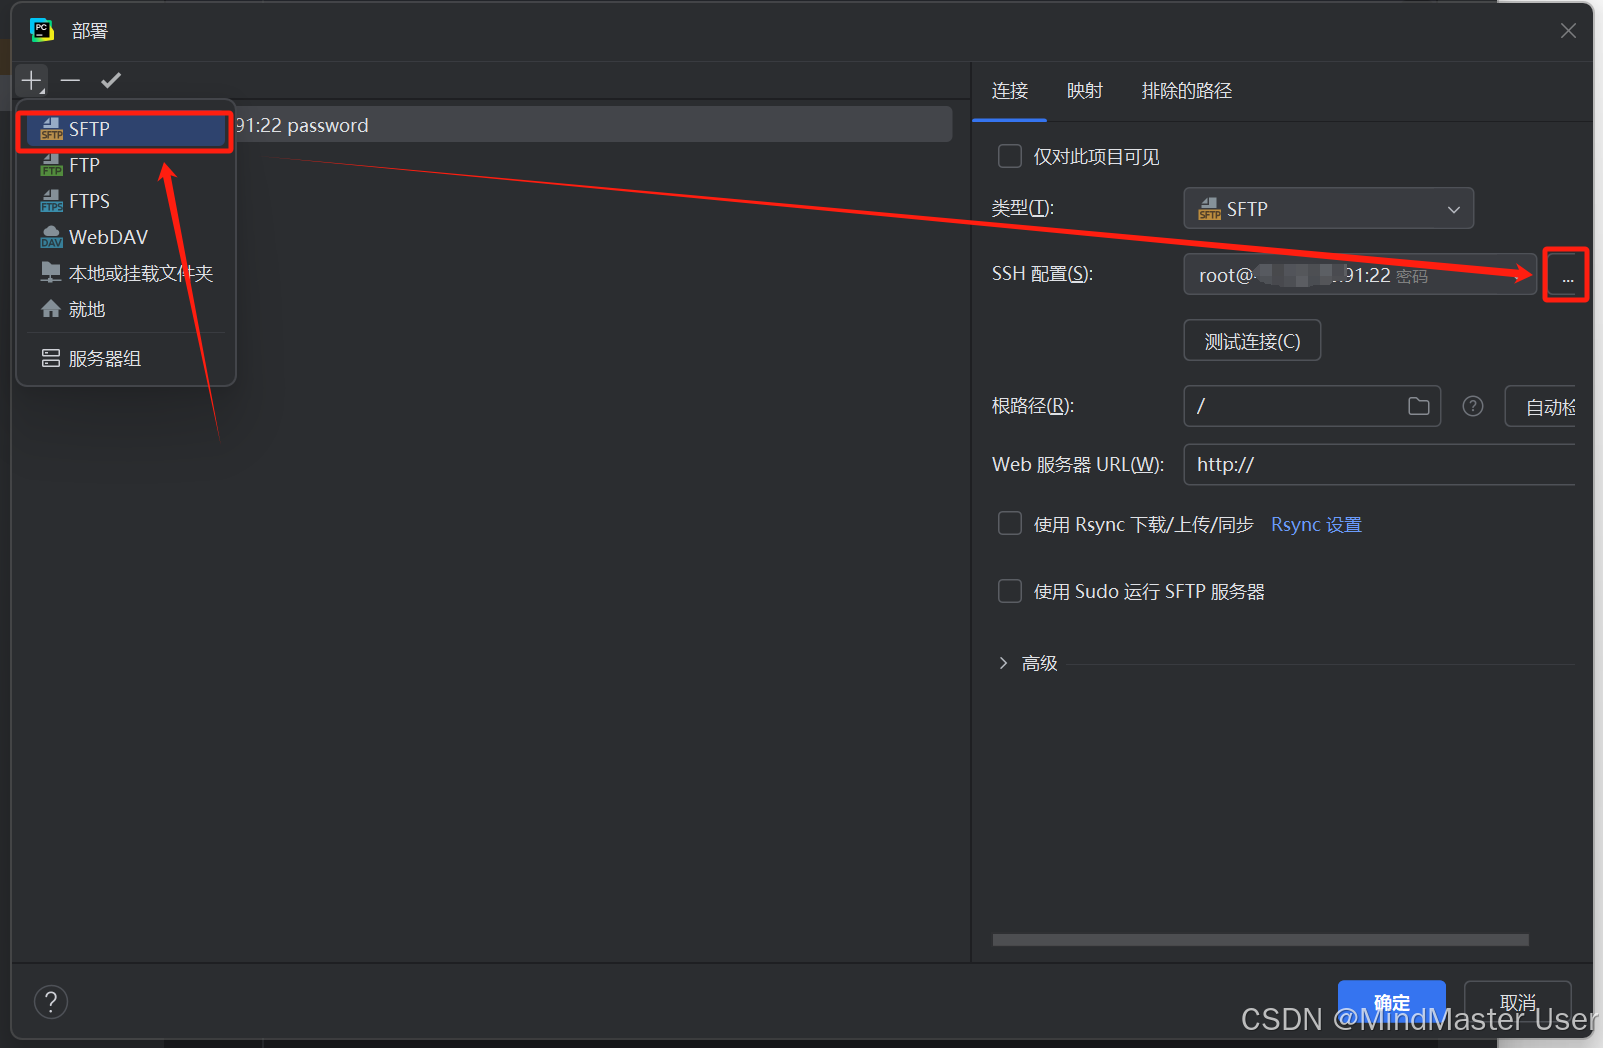Enable the 仅对此项目可见 checkbox
This screenshot has height=1048, width=1603.
tap(1009, 156)
